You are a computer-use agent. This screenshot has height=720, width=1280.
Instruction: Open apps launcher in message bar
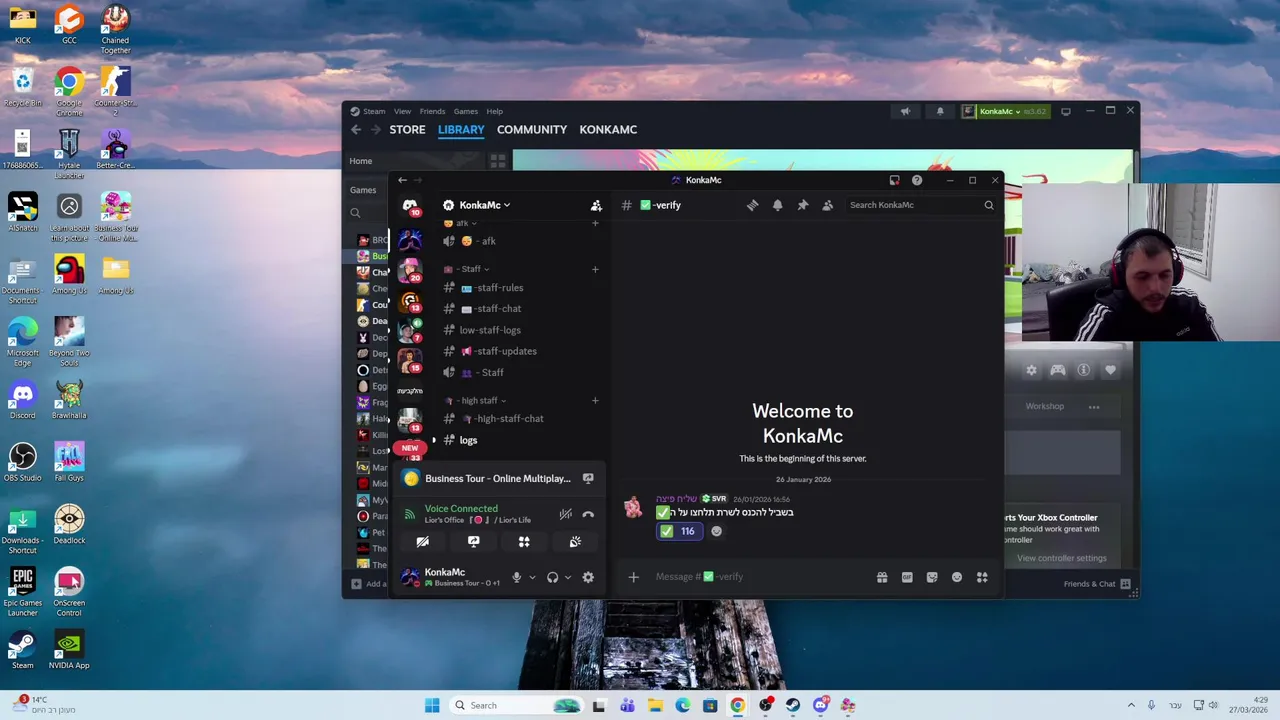click(982, 577)
